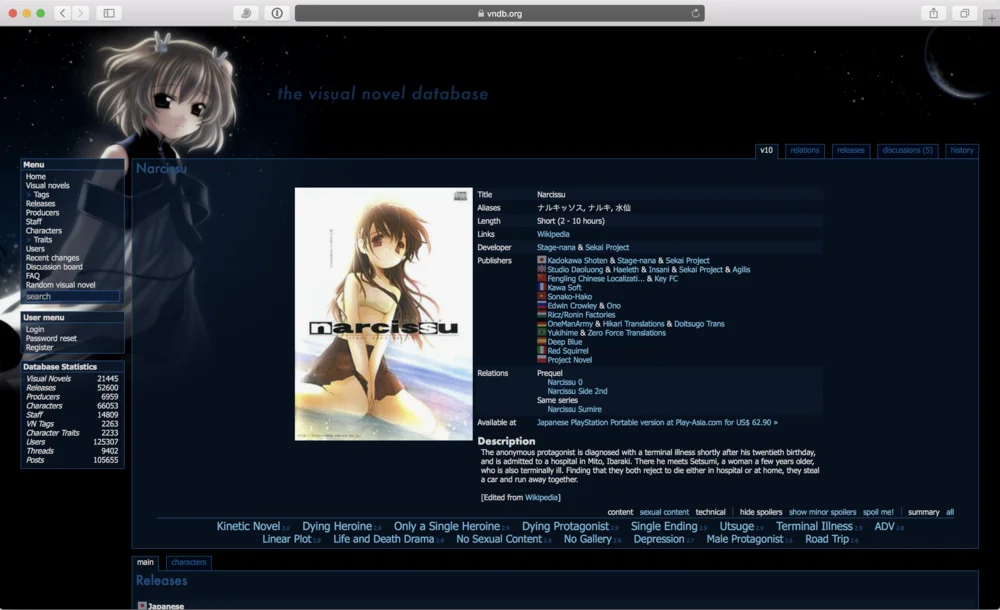
Task: Open Narcissu Sumire link
Action: tap(574, 409)
